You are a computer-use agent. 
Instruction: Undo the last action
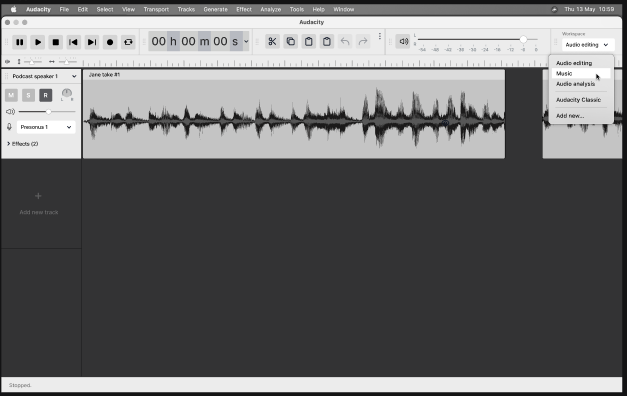click(345, 42)
